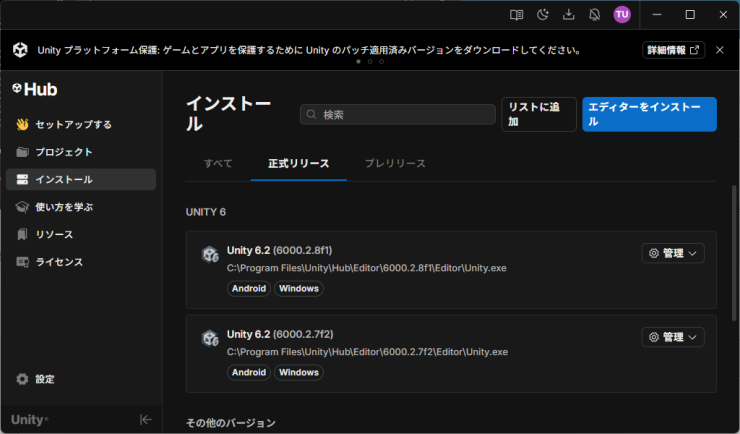Select ライセンス in the sidebar
The height and width of the screenshot is (434, 740).
tap(59, 262)
